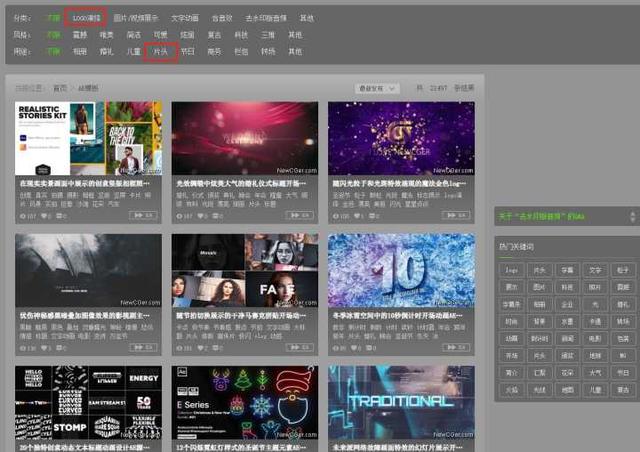The width and height of the screenshot is (640, 452).
Task: Select 科技 in the 风格 filter row
Action: pos(241,35)
